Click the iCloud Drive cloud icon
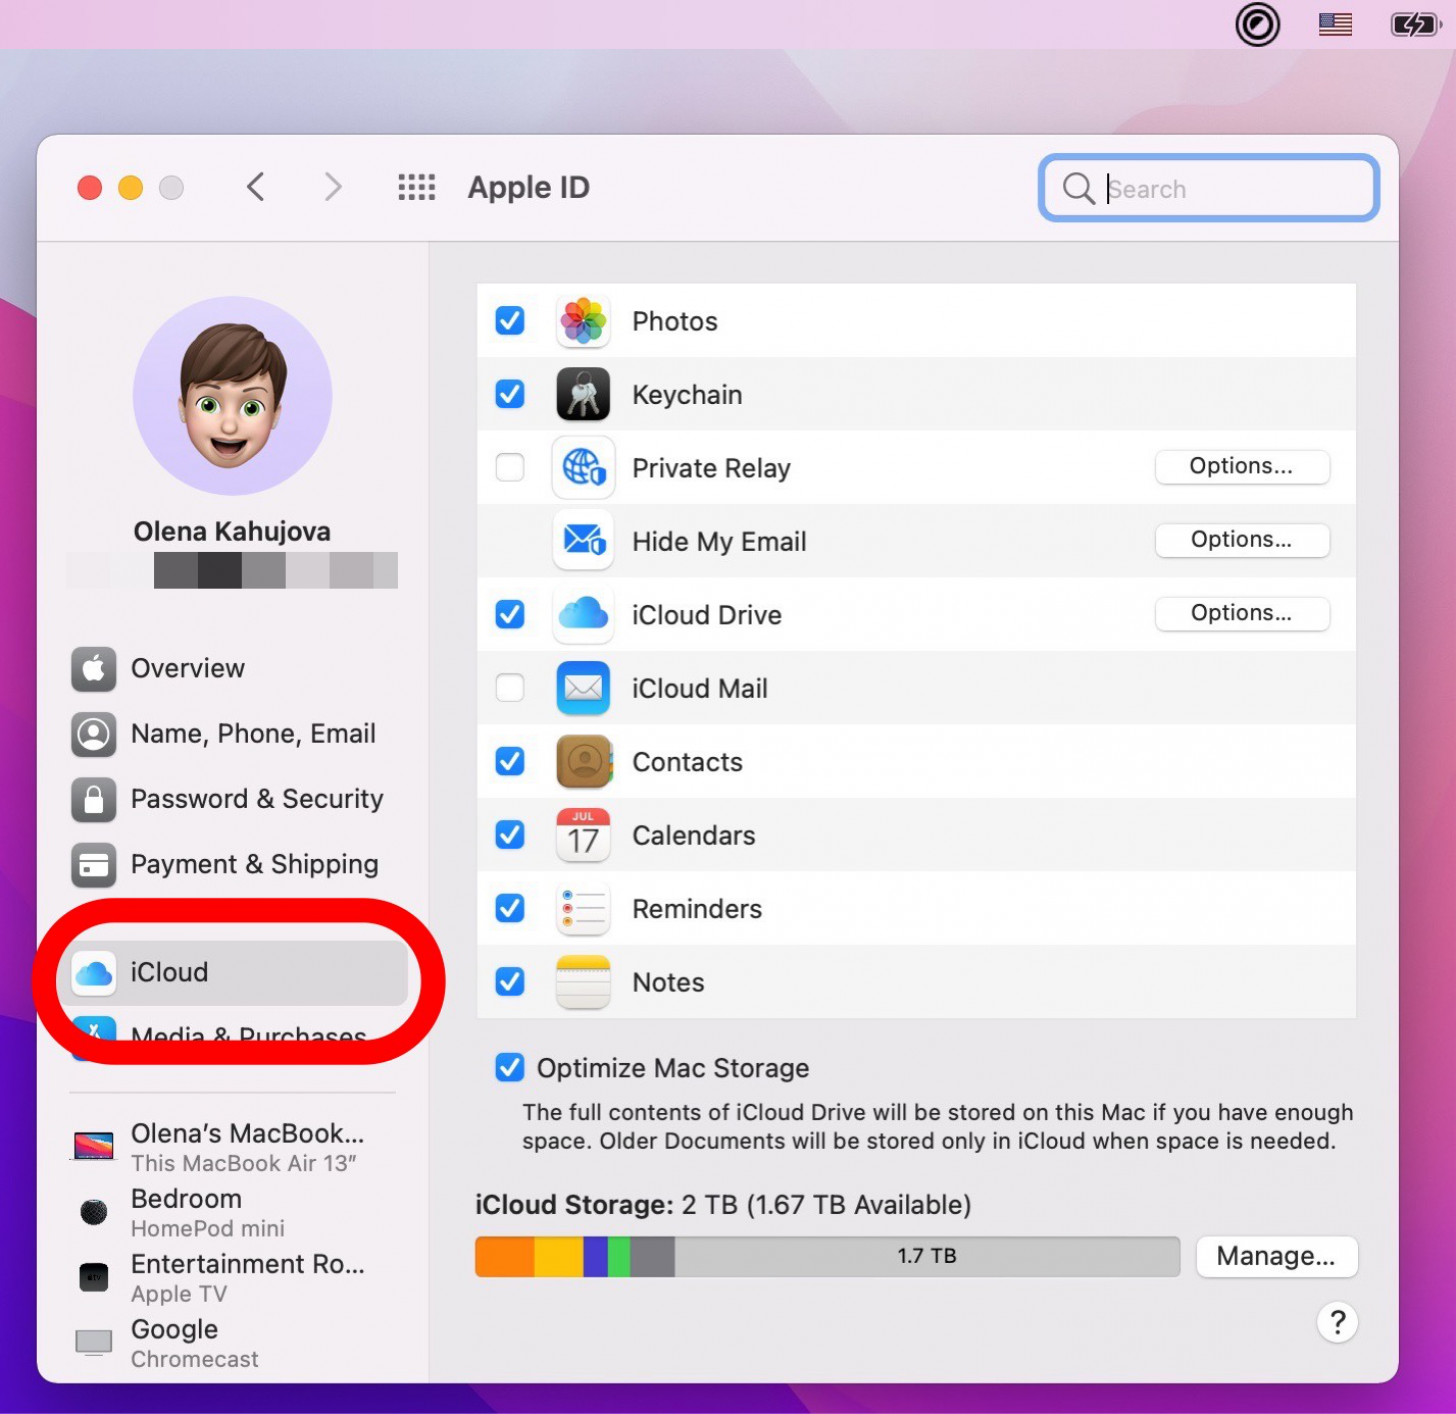Viewport: 1456px width, 1414px height. click(x=583, y=614)
